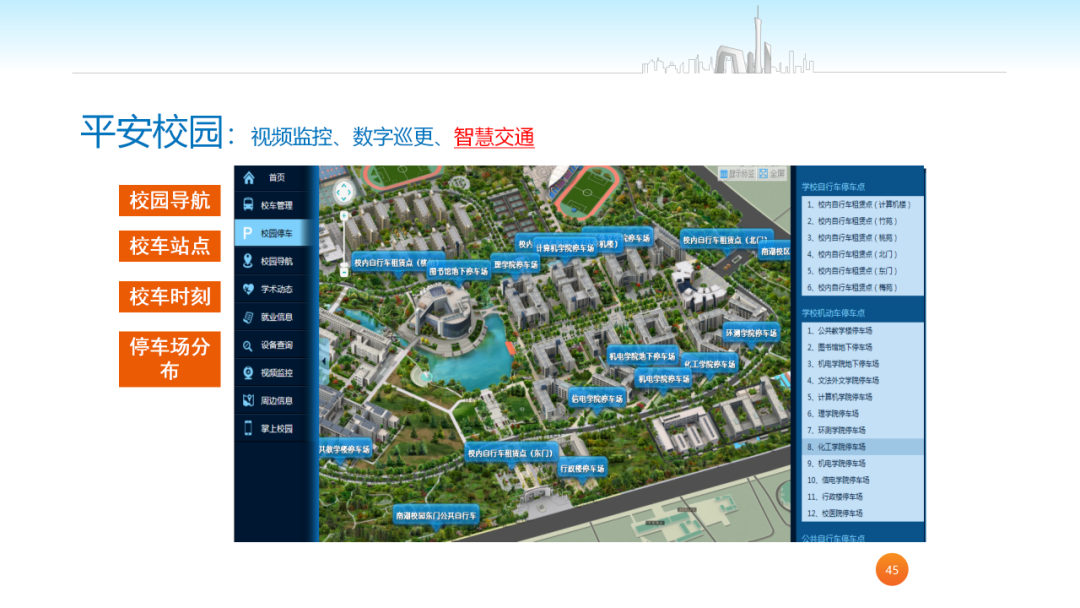1080x608 pixels.
Task: Select 公共教学楼停车场 in list
Action: pos(862,331)
